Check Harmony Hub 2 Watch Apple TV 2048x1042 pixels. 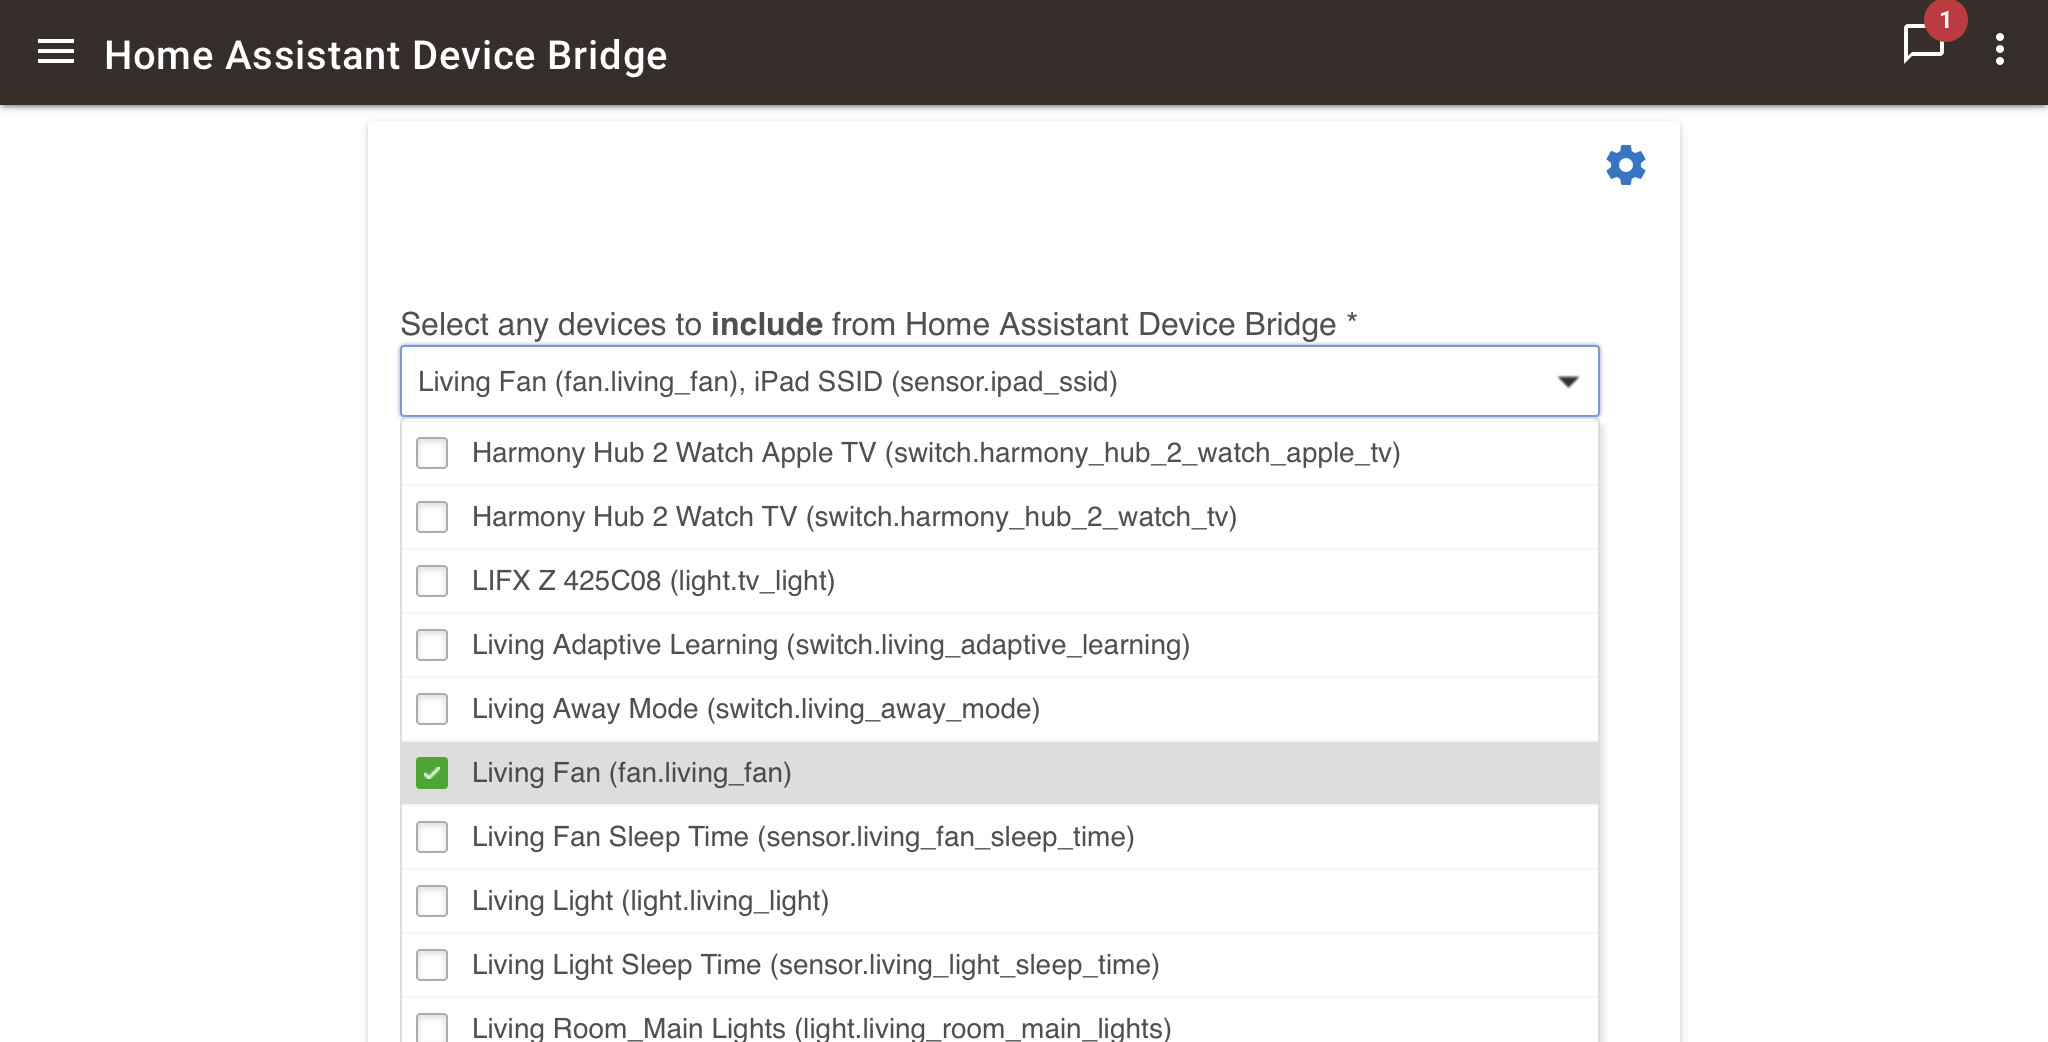coord(432,453)
